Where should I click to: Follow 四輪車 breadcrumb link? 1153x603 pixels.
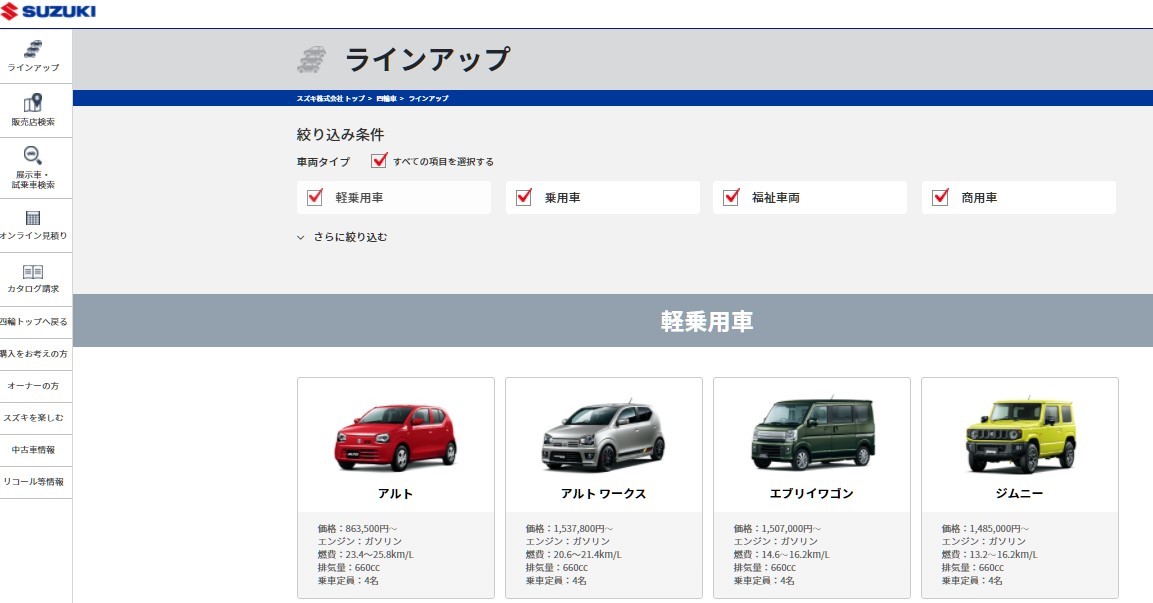tap(386, 99)
